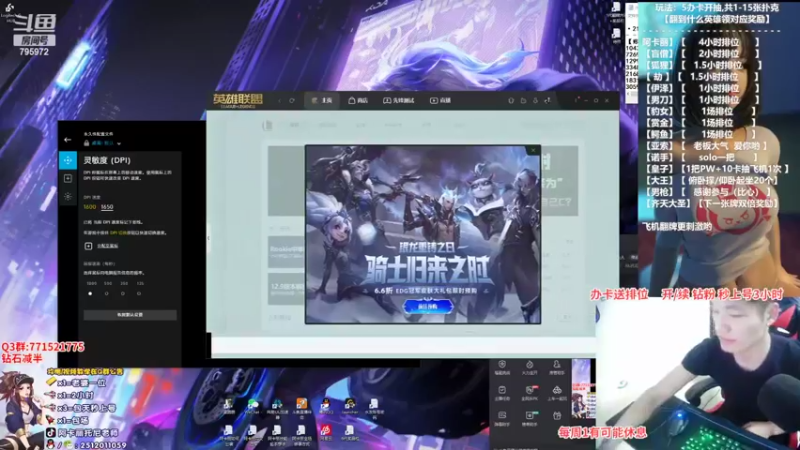Close the knight promotion popup banner
Viewport: 800px width, 450px height.
click(533, 151)
